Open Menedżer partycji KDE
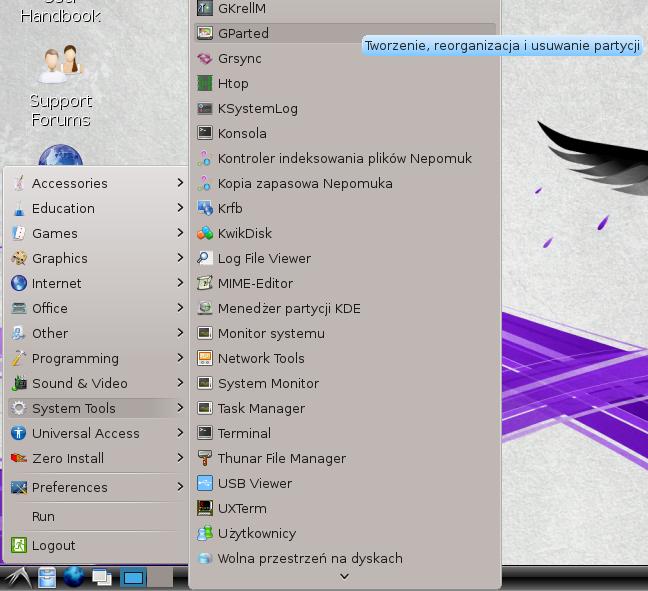Screen dimensions: 648x591 [345, 308]
